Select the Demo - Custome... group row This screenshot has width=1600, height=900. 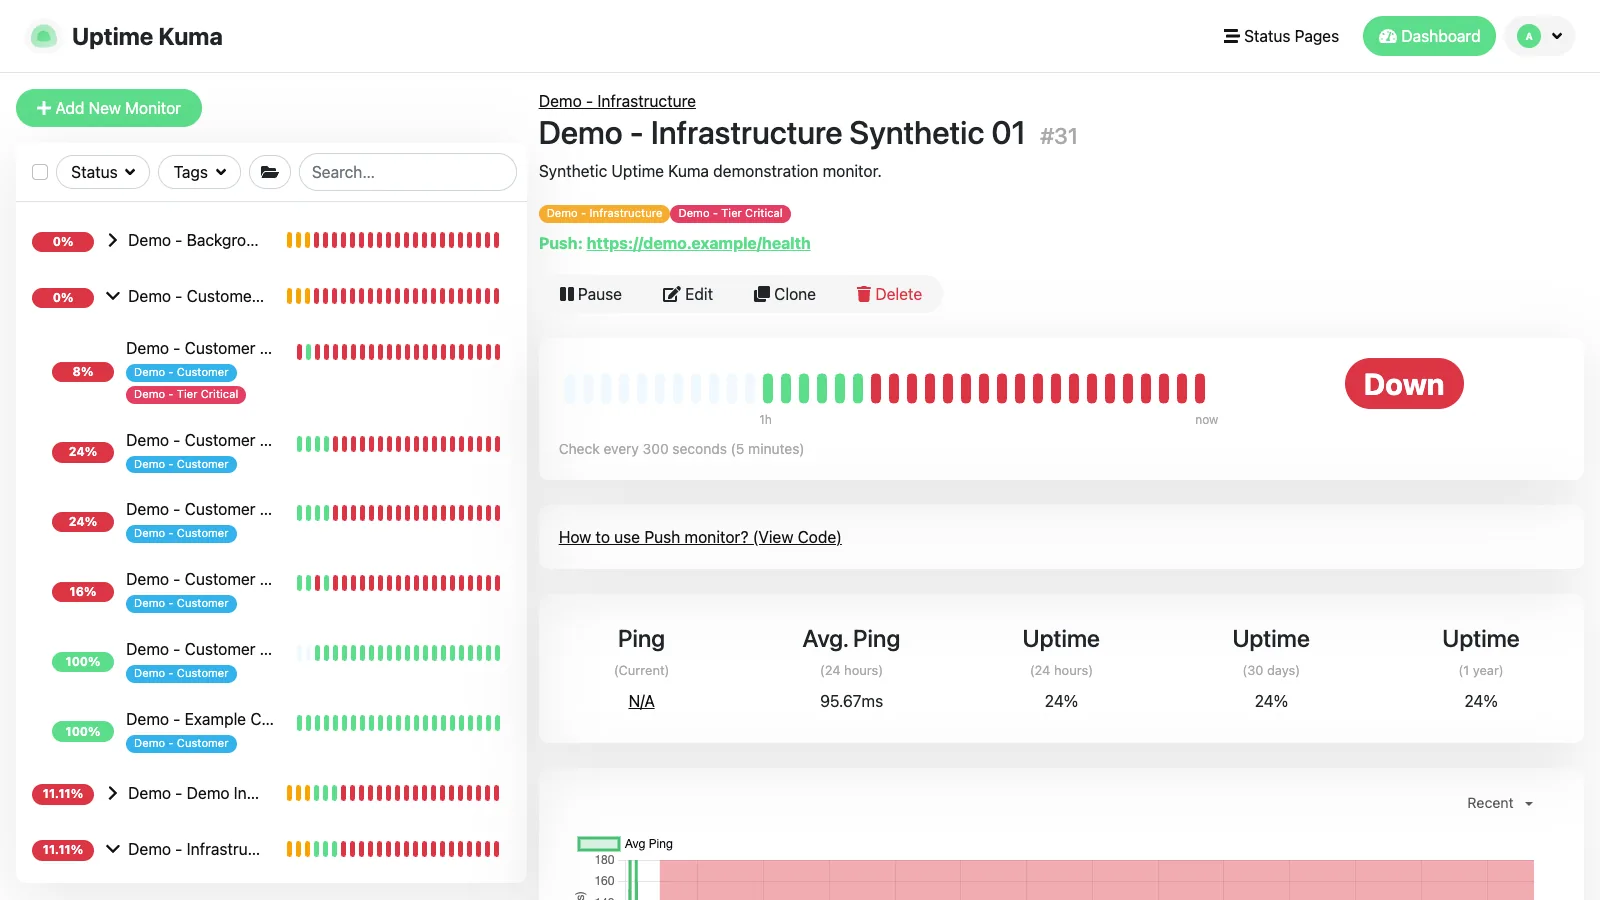271,296
